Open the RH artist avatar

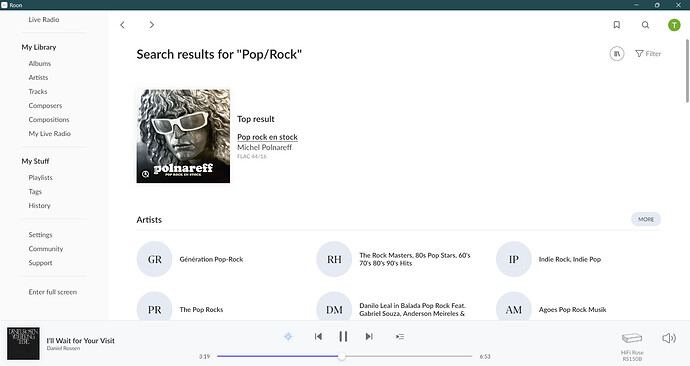tap(334, 259)
